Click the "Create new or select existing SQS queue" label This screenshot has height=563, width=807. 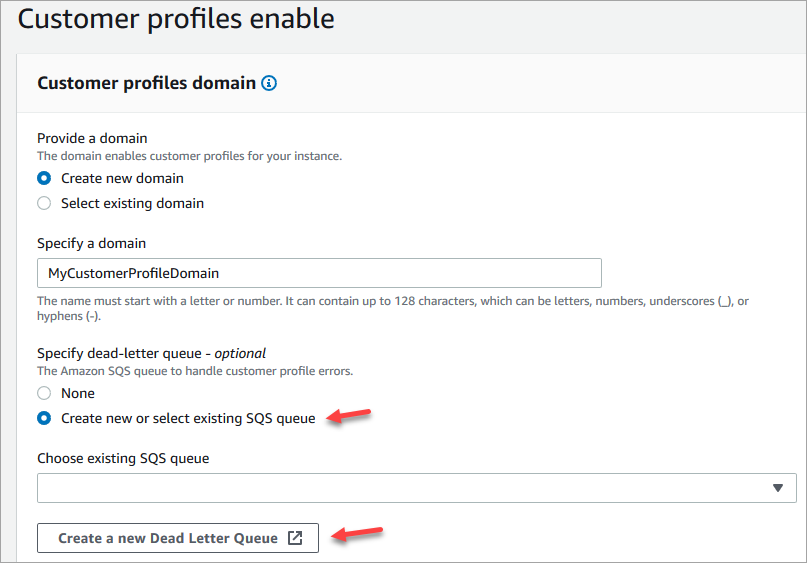pos(188,418)
